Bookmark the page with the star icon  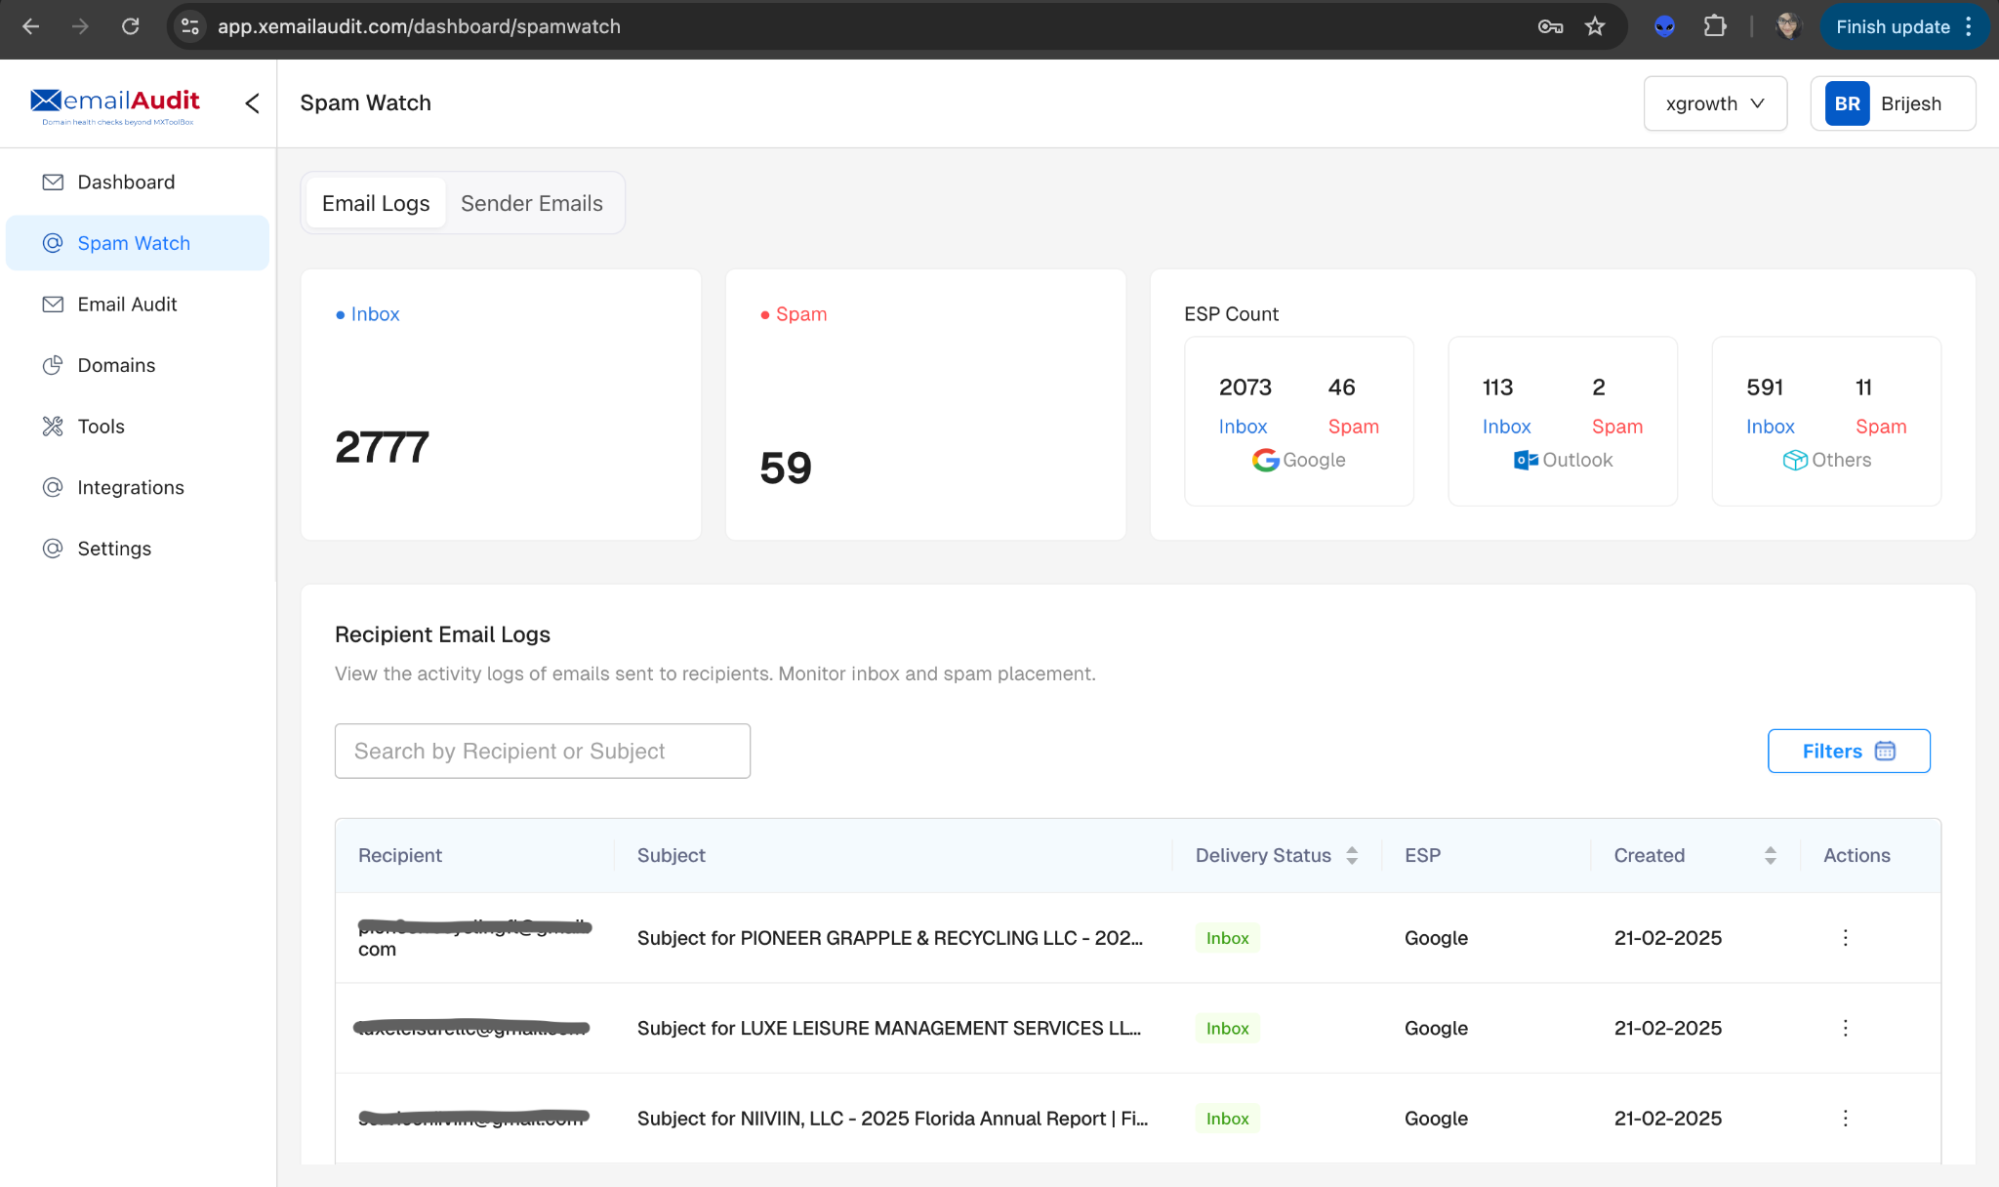pyautogui.click(x=1595, y=27)
